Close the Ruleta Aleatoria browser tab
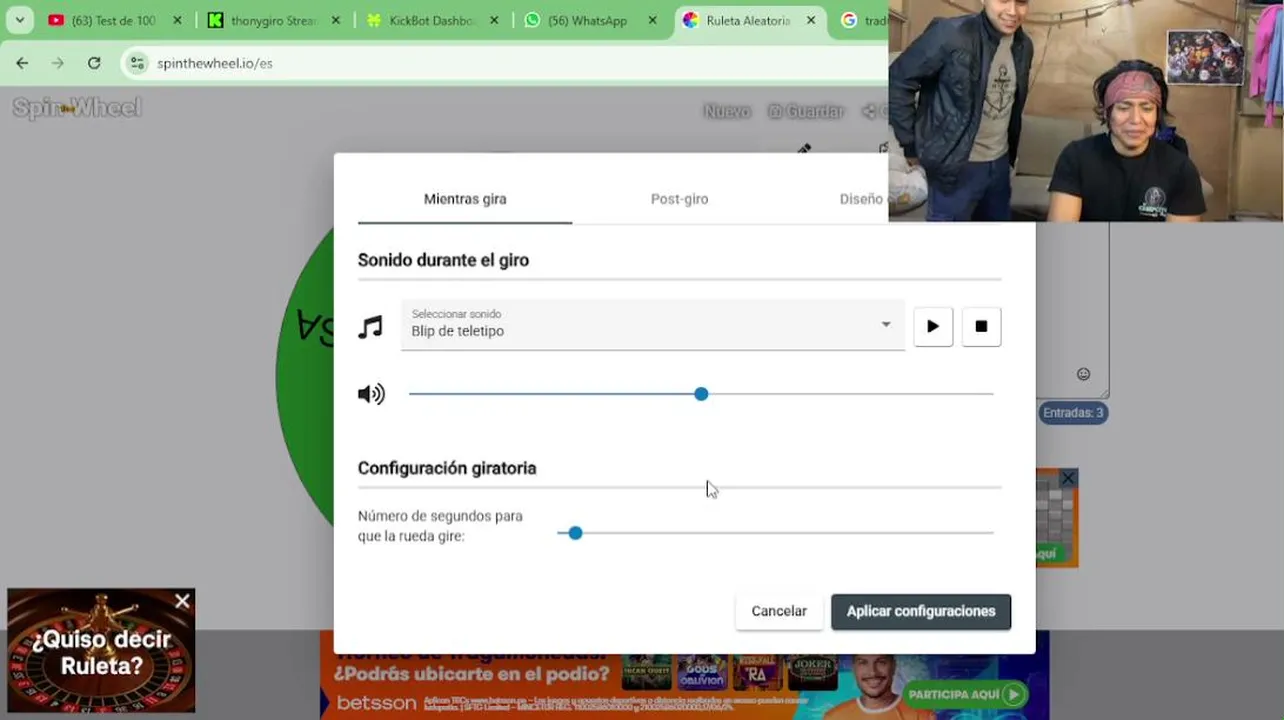1284x720 pixels. (x=811, y=20)
